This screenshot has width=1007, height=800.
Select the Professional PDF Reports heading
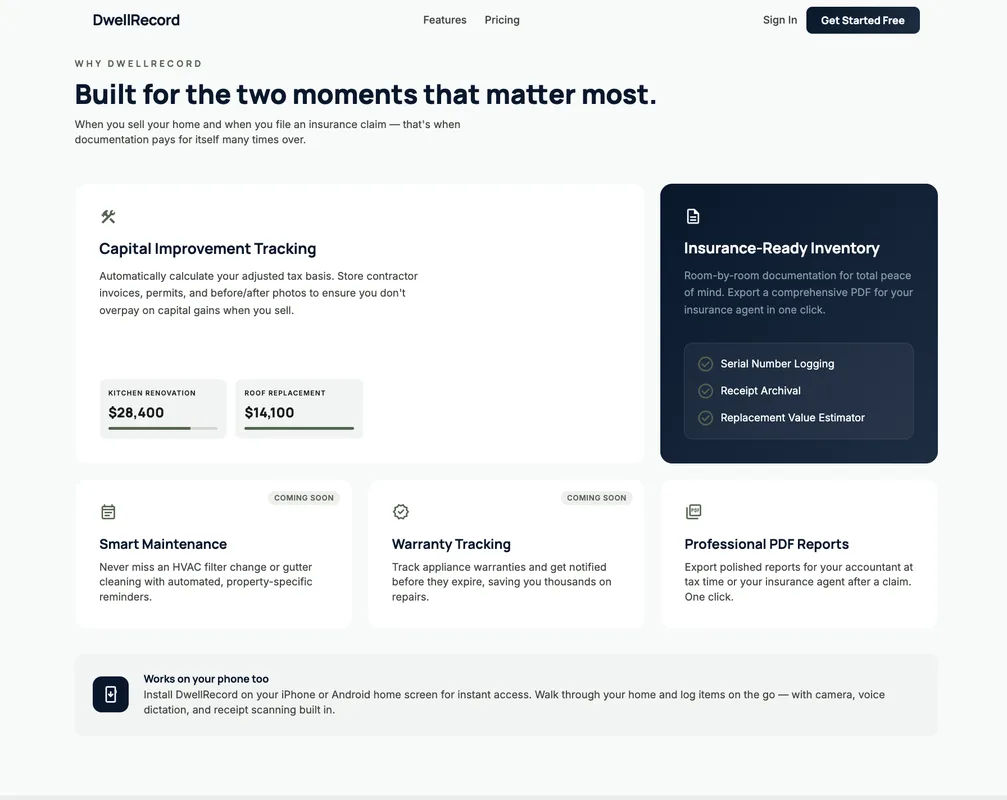click(766, 544)
